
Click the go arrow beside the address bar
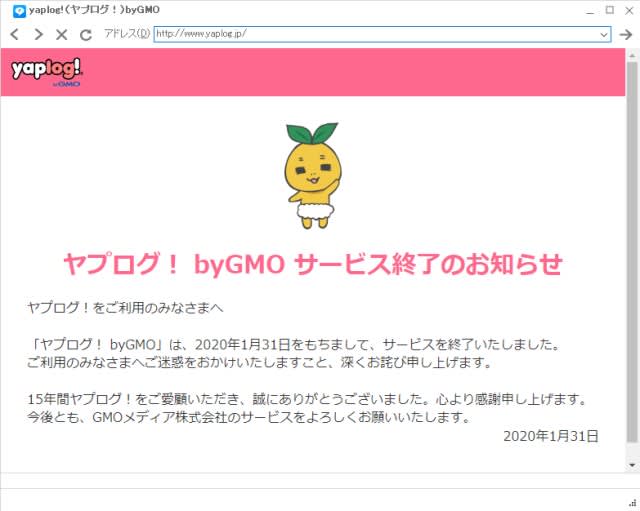pyautogui.click(x=626, y=35)
